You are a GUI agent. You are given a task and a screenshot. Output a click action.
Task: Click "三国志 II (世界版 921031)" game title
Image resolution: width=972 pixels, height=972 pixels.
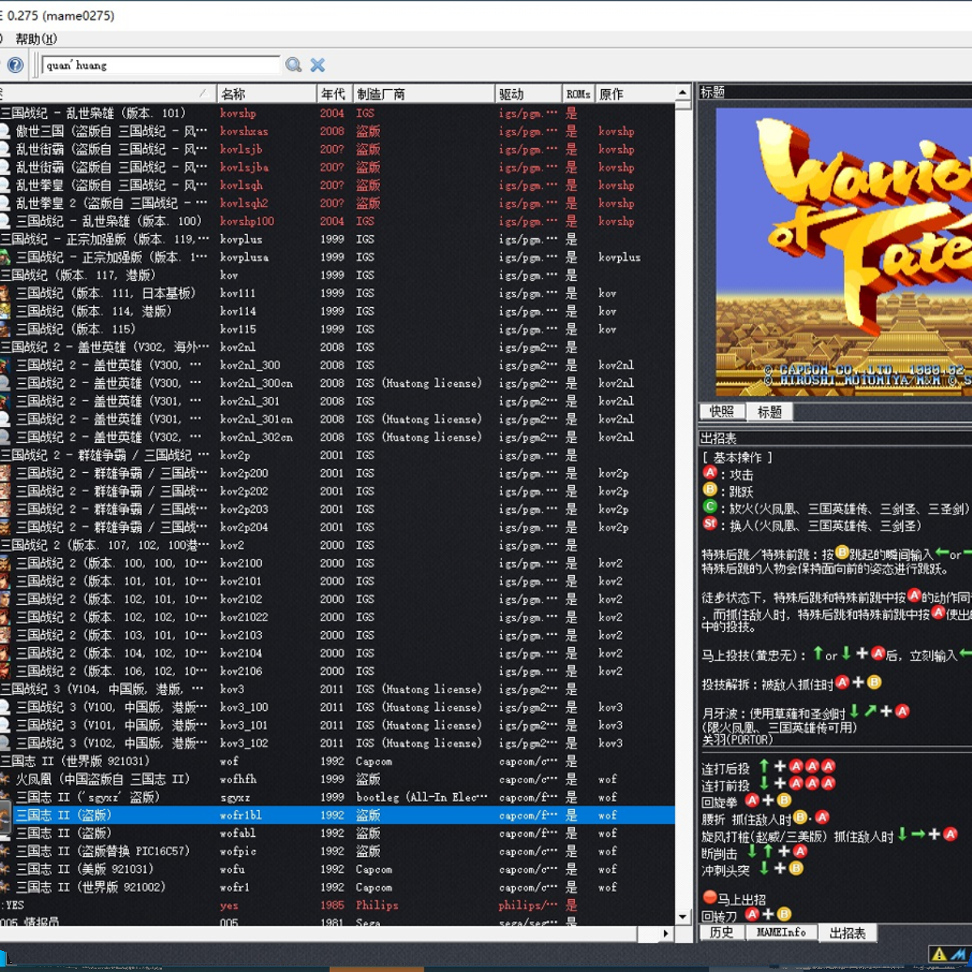75,761
